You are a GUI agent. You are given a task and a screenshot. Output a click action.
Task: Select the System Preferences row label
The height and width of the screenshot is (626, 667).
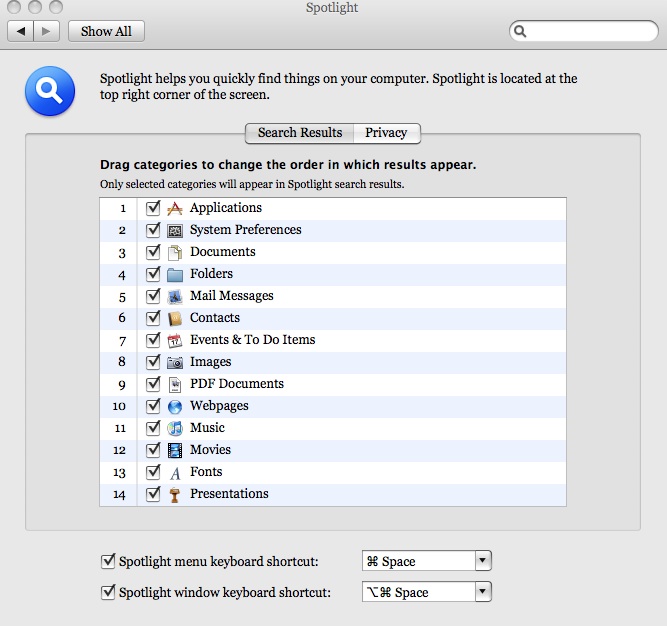click(245, 230)
